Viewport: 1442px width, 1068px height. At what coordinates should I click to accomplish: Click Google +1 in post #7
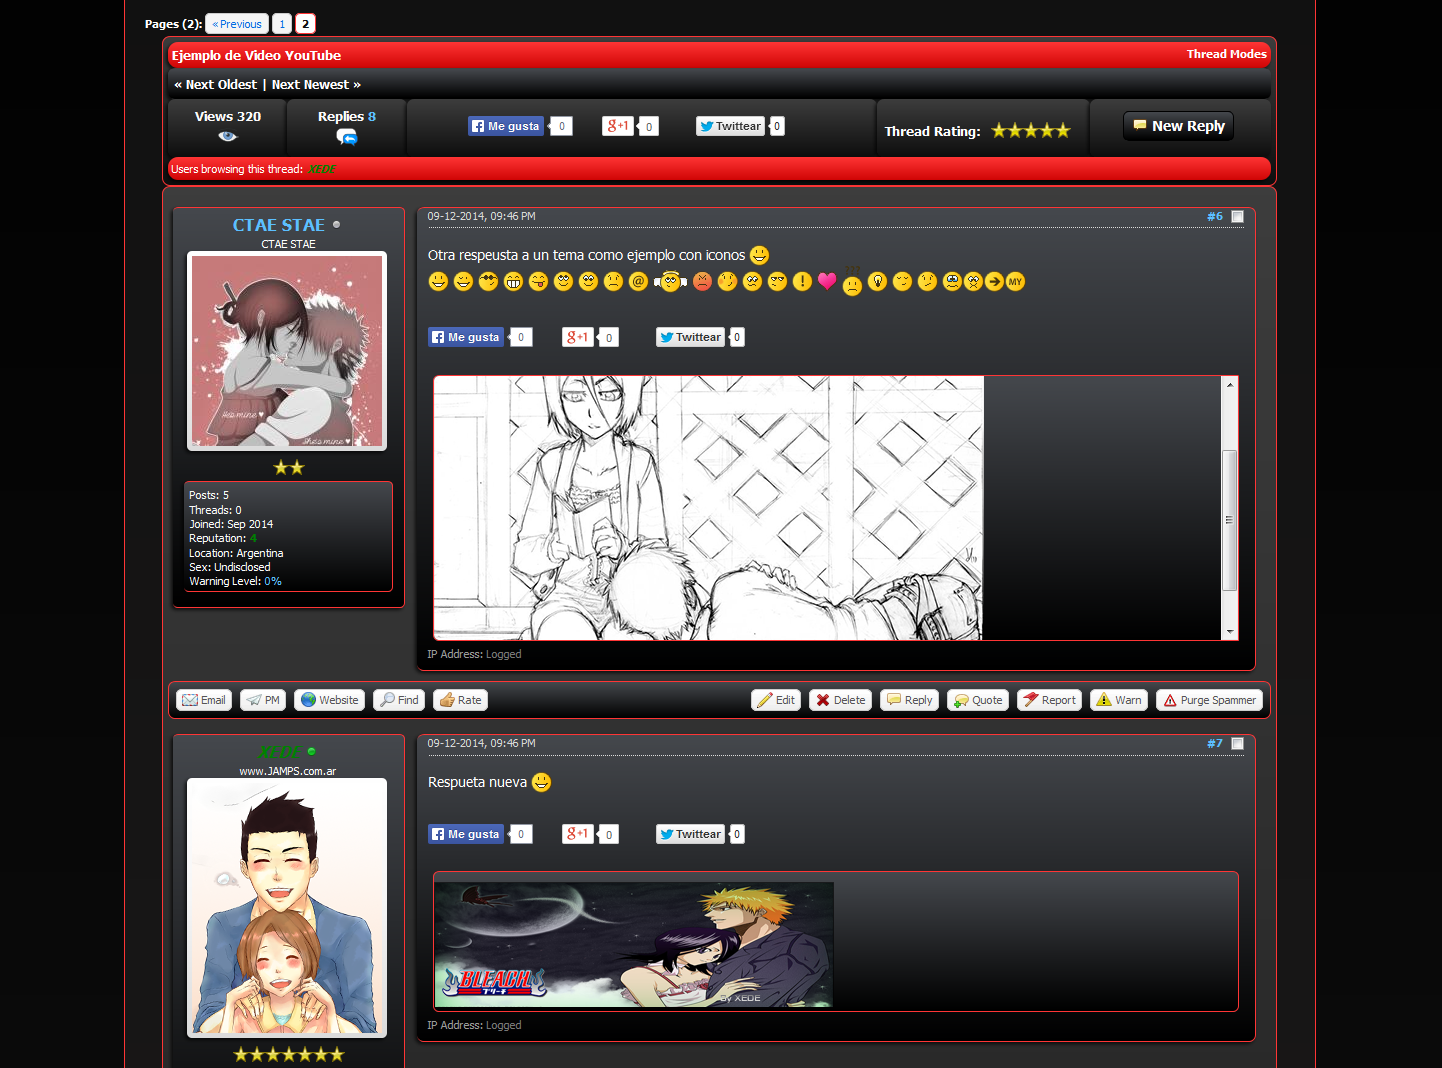click(x=578, y=834)
